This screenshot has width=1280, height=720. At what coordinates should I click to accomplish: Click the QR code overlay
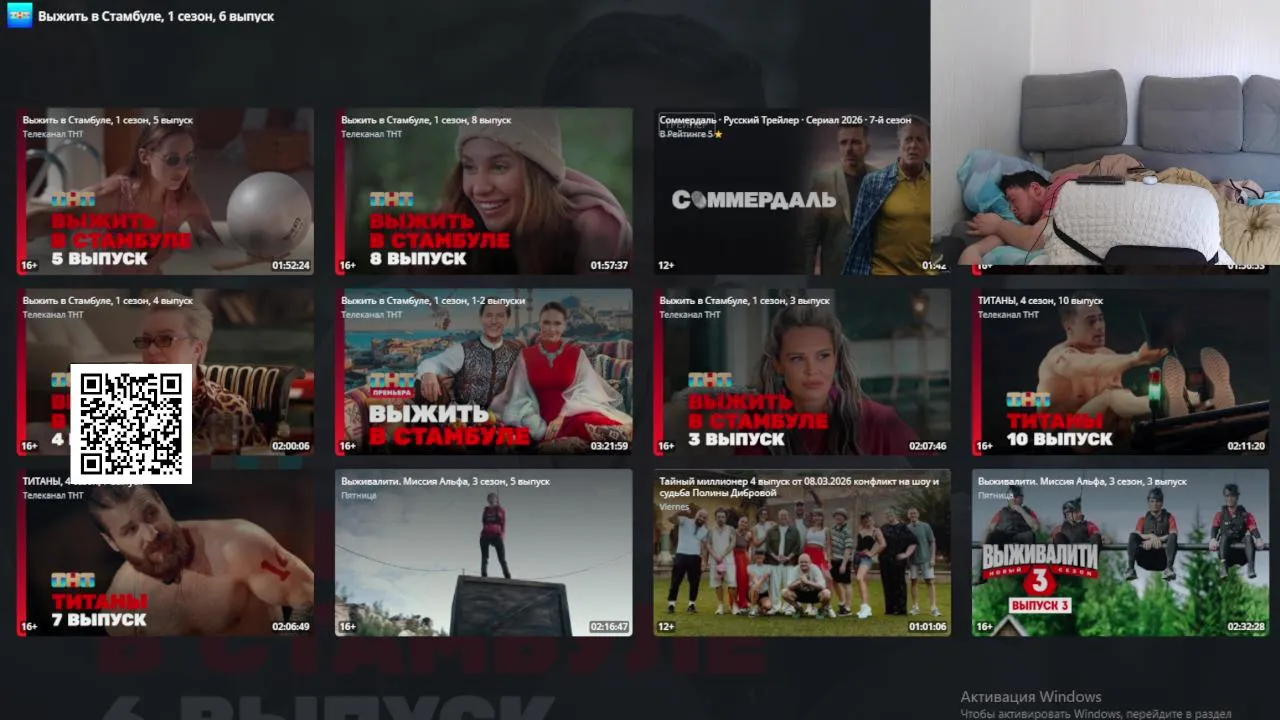[x=131, y=424]
